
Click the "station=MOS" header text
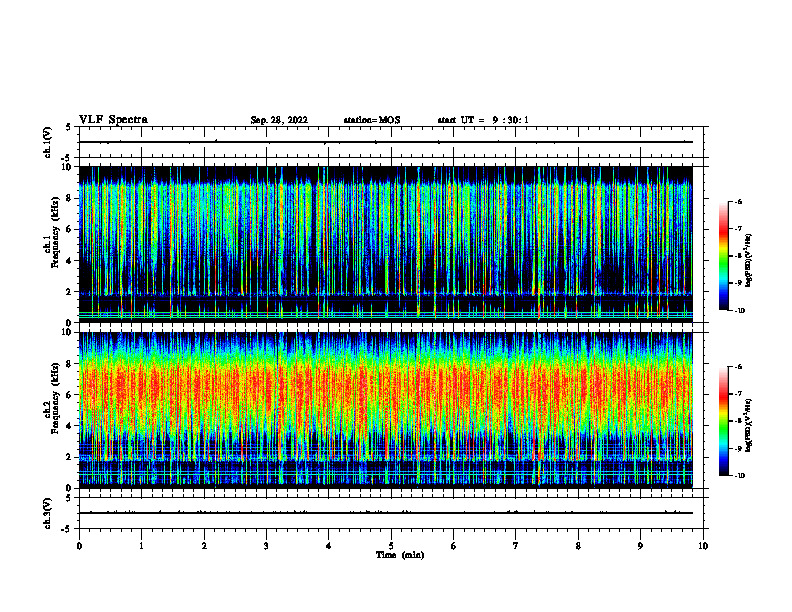pos(372,120)
